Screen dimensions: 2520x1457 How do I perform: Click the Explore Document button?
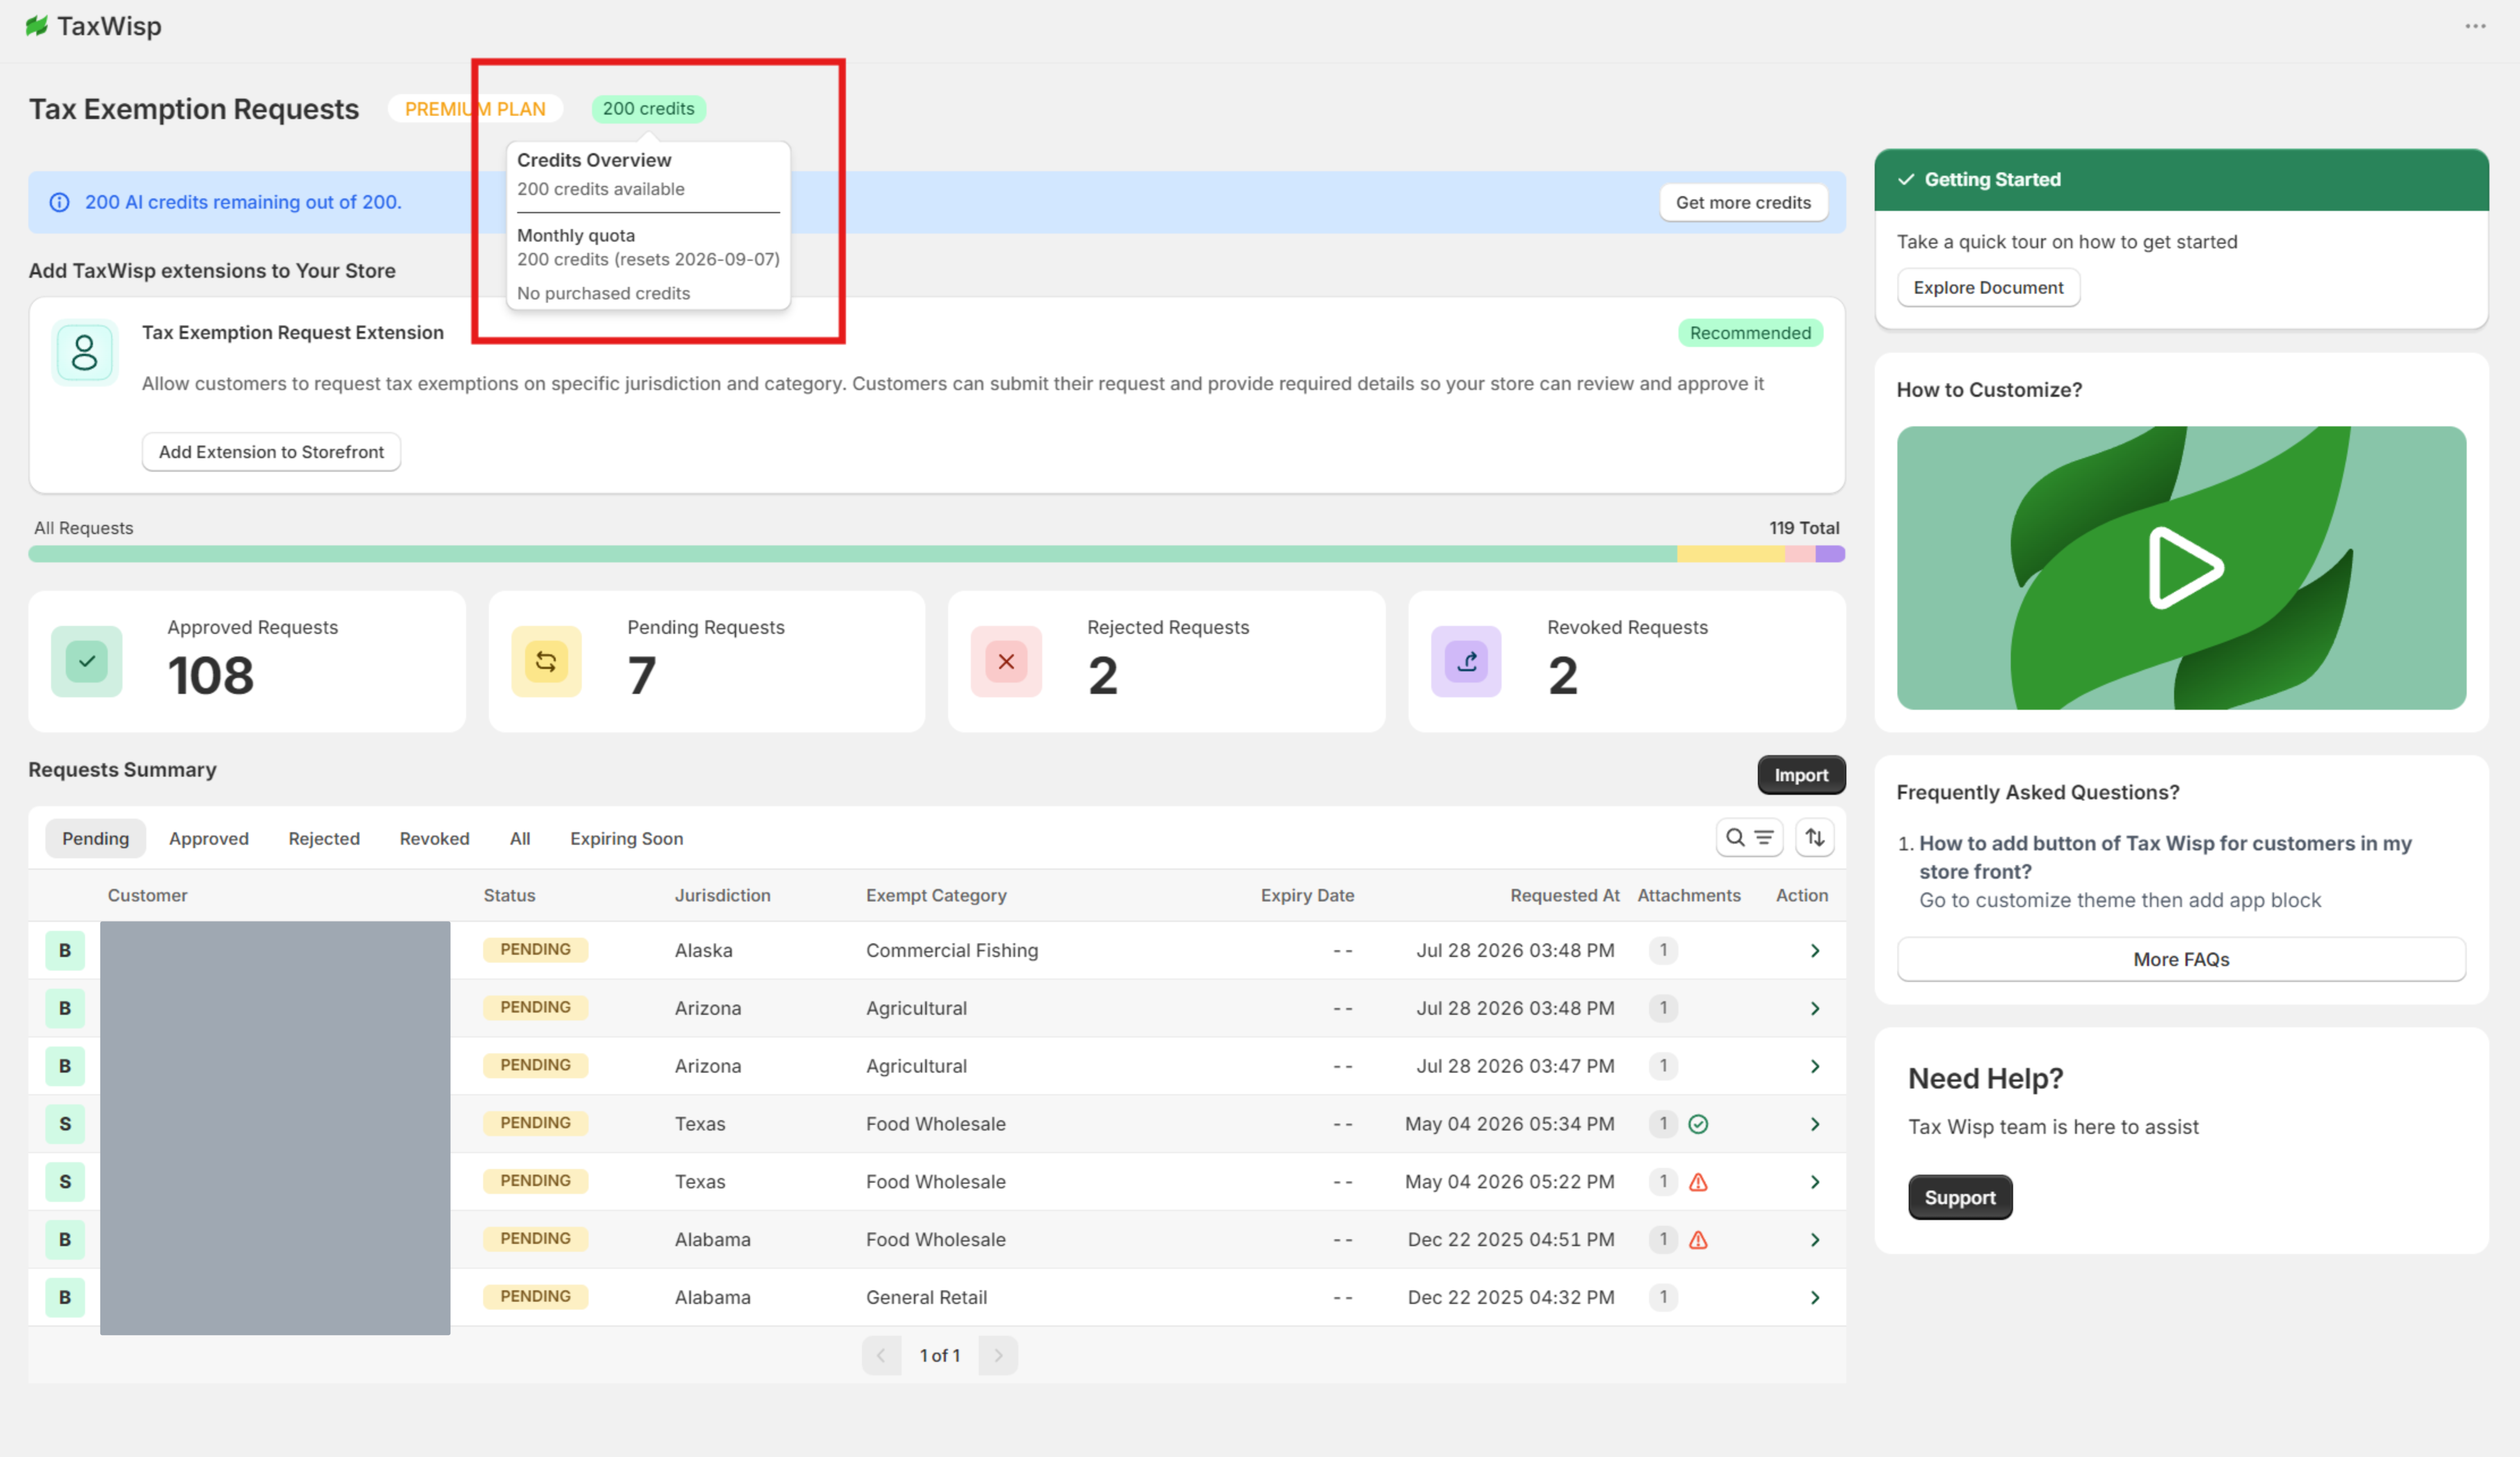pyautogui.click(x=1988, y=288)
